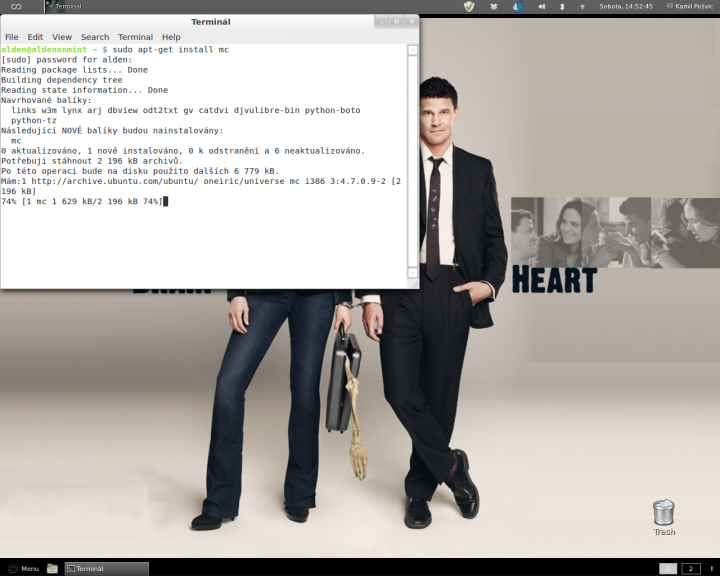Click the terminal vertical scrollbar track
The height and width of the screenshot is (576, 720).
(413, 161)
